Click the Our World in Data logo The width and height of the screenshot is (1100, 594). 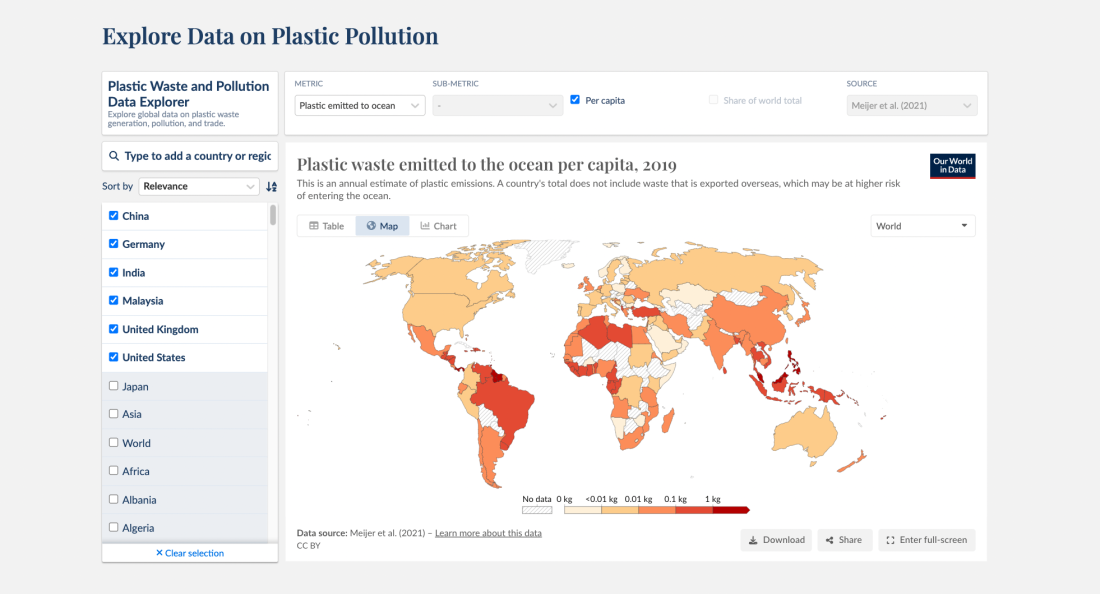point(953,166)
